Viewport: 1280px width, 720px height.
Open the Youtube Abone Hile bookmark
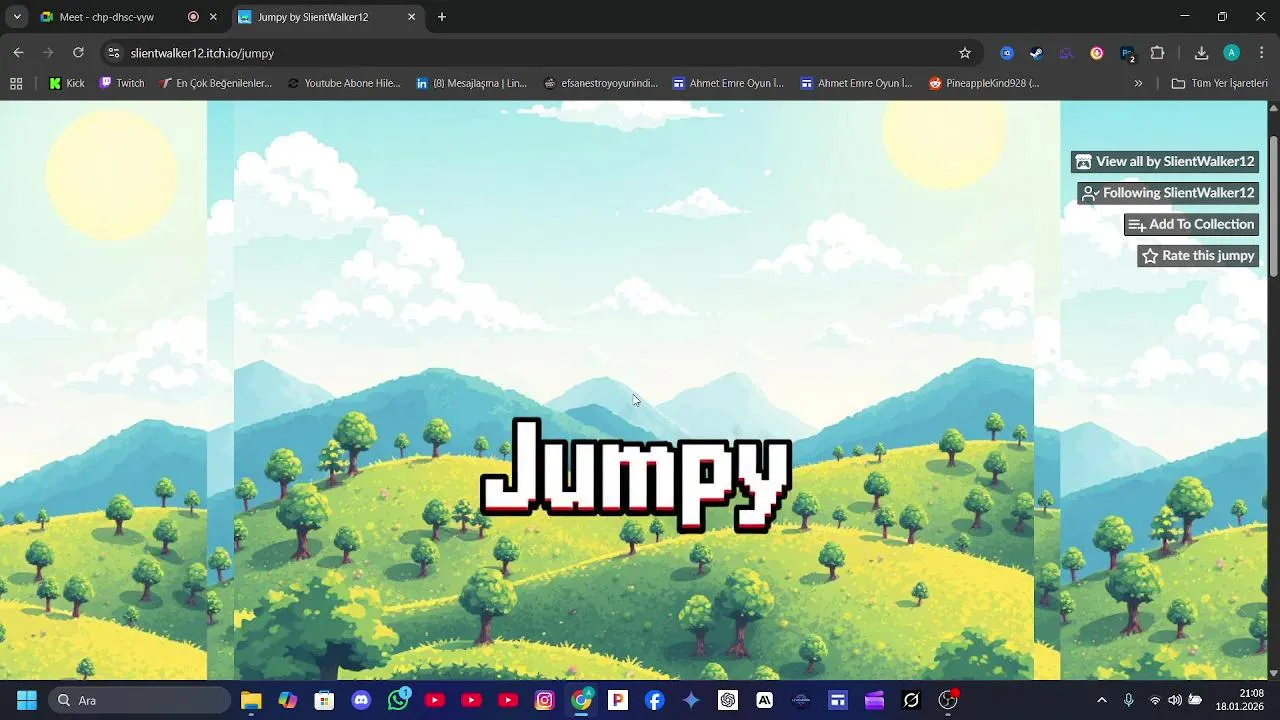[343, 84]
